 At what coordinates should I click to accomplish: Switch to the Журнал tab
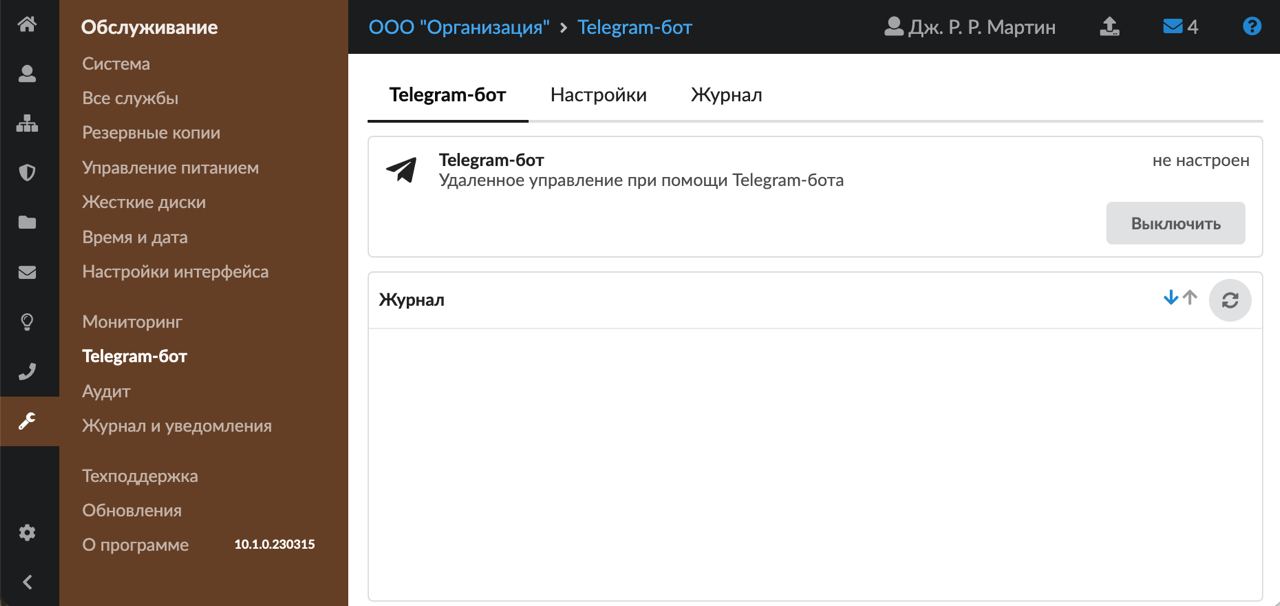point(726,95)
